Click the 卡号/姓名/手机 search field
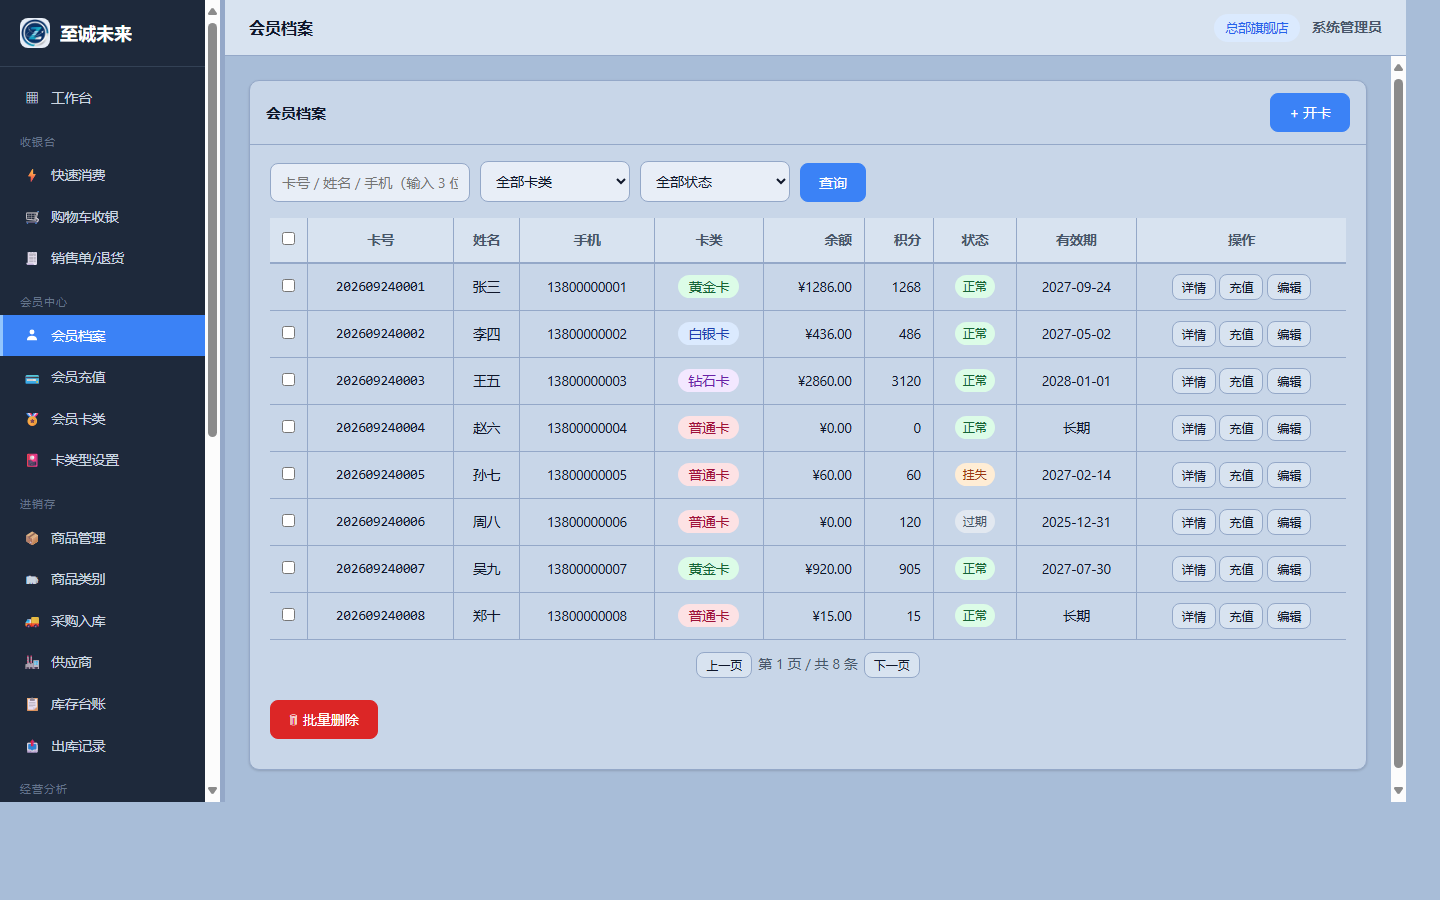This screenshot has height=900, width=1440. coord(370,183)
